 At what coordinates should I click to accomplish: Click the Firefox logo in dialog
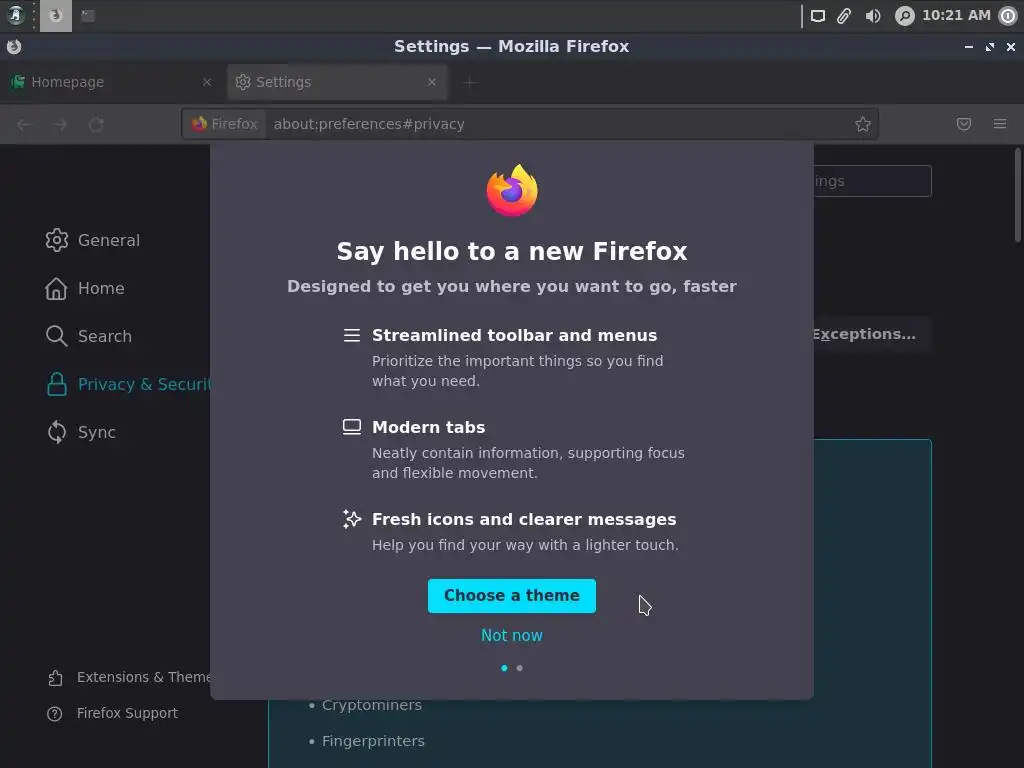pos(512,190)
